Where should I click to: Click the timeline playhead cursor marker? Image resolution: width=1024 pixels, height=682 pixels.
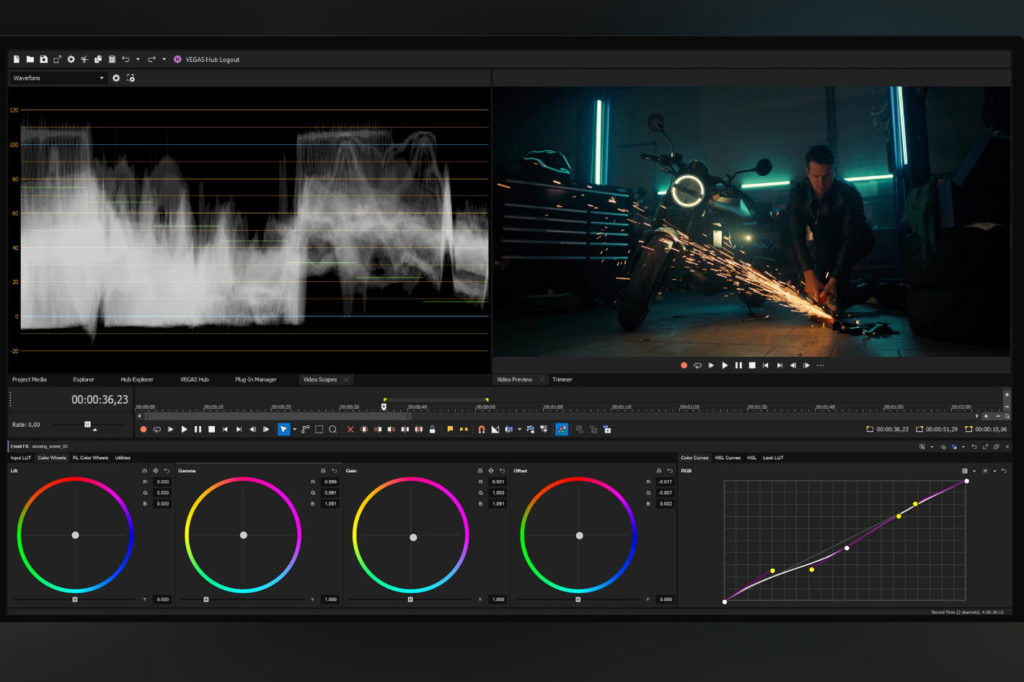click(384, 406)
